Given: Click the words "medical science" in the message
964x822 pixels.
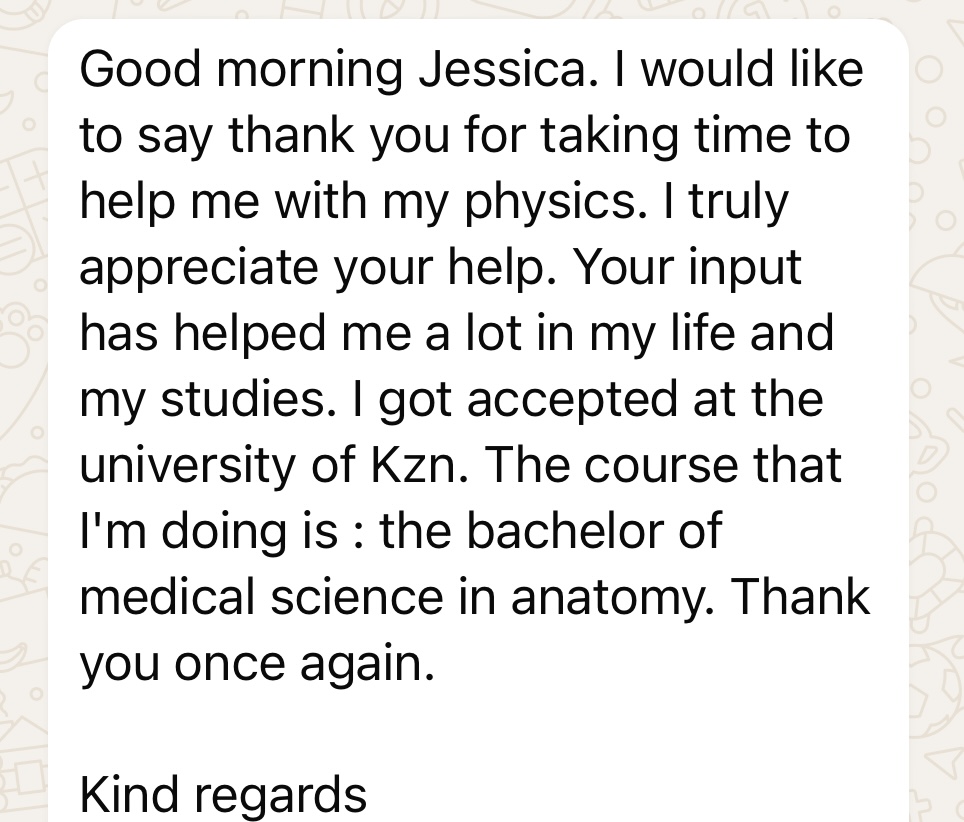Looking at the screenshot, I should pos(260,597).
